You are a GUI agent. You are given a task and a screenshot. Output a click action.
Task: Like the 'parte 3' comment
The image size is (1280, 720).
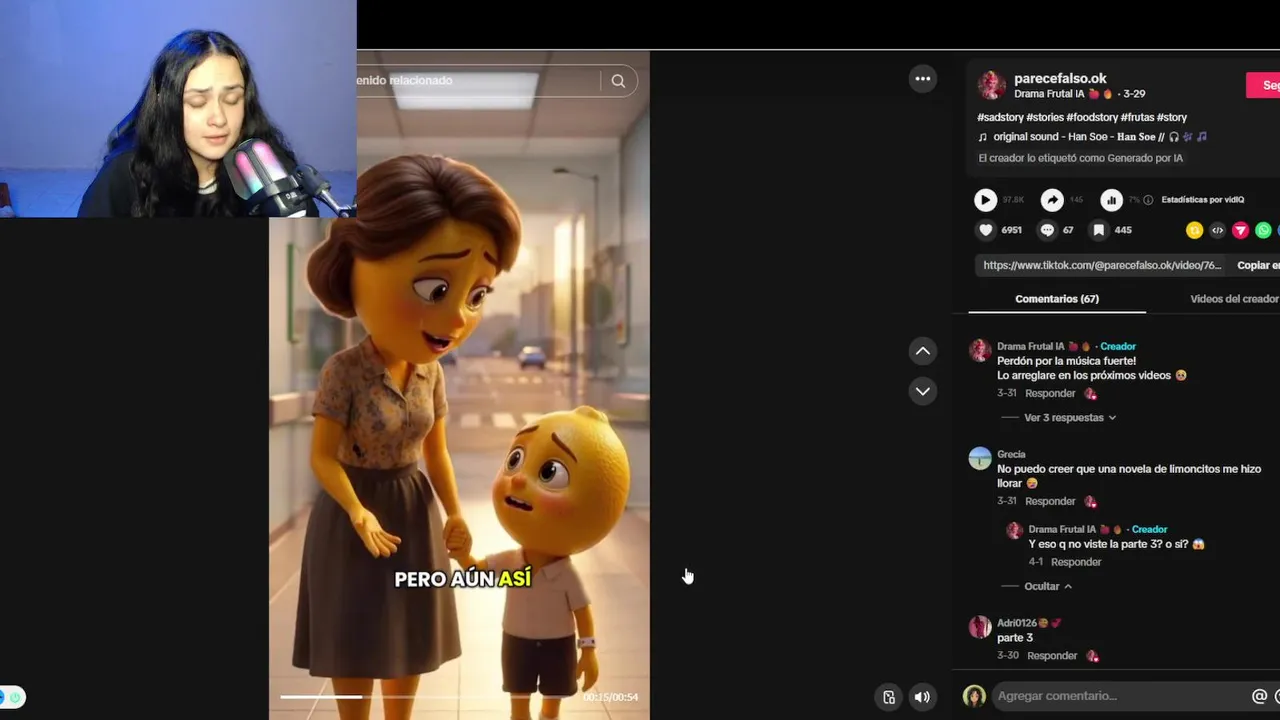click(1092, 656)
